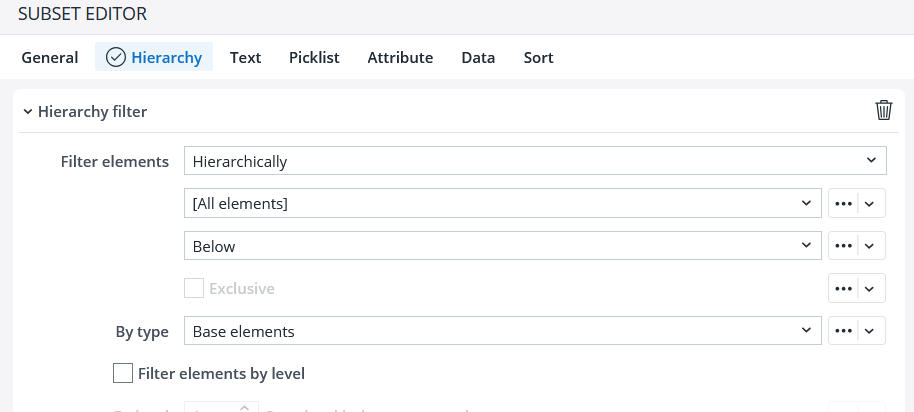This screenshot has height=412, width=914.
Task: Open the arrow menu next to [All elements] ellipsis
Action: (x=871, y=204)
